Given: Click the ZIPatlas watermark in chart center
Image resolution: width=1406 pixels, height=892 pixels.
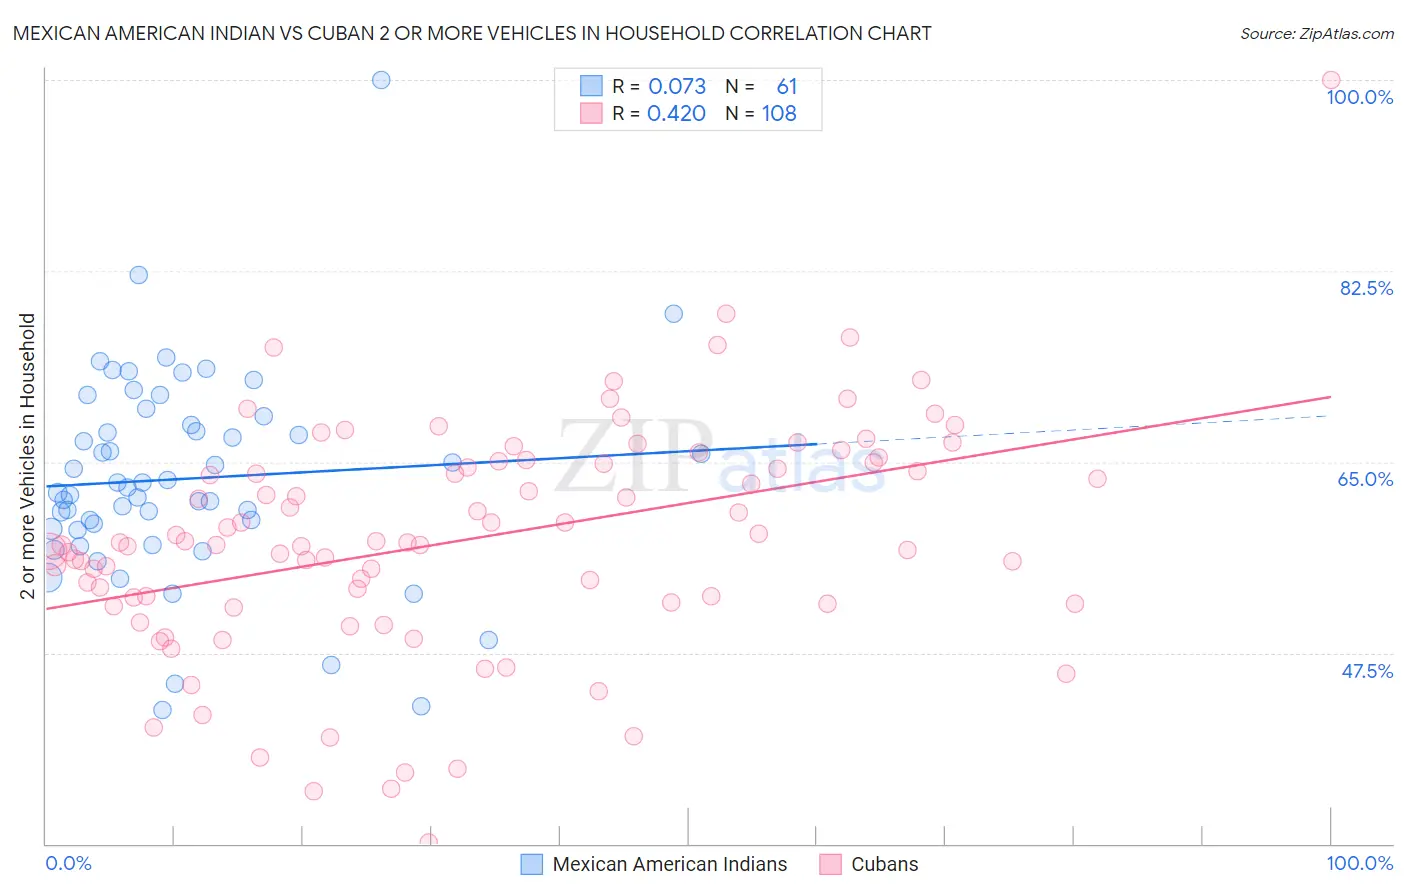Looking at the screenshot, I should (720, 458).
